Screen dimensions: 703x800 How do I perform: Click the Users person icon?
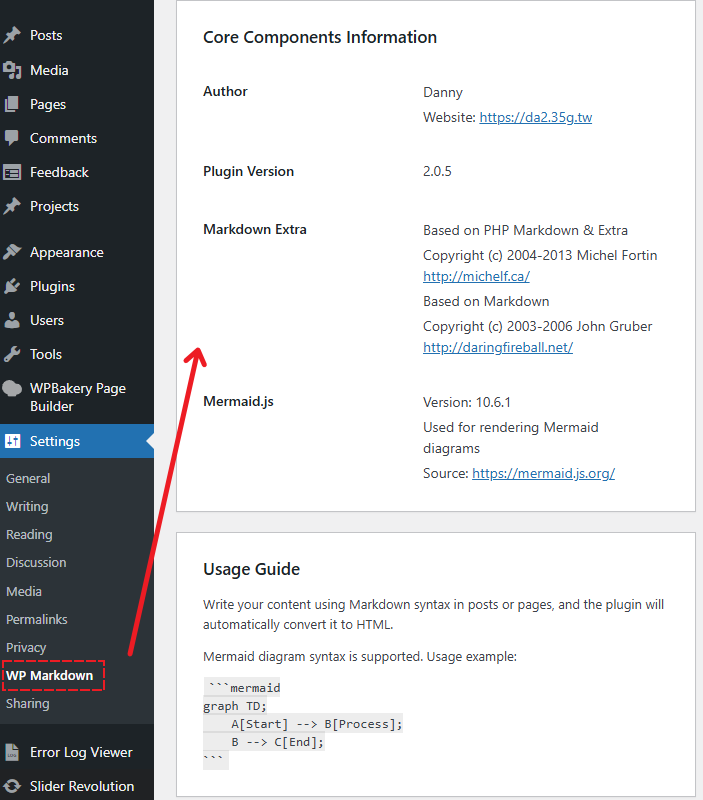coord(12,320)
